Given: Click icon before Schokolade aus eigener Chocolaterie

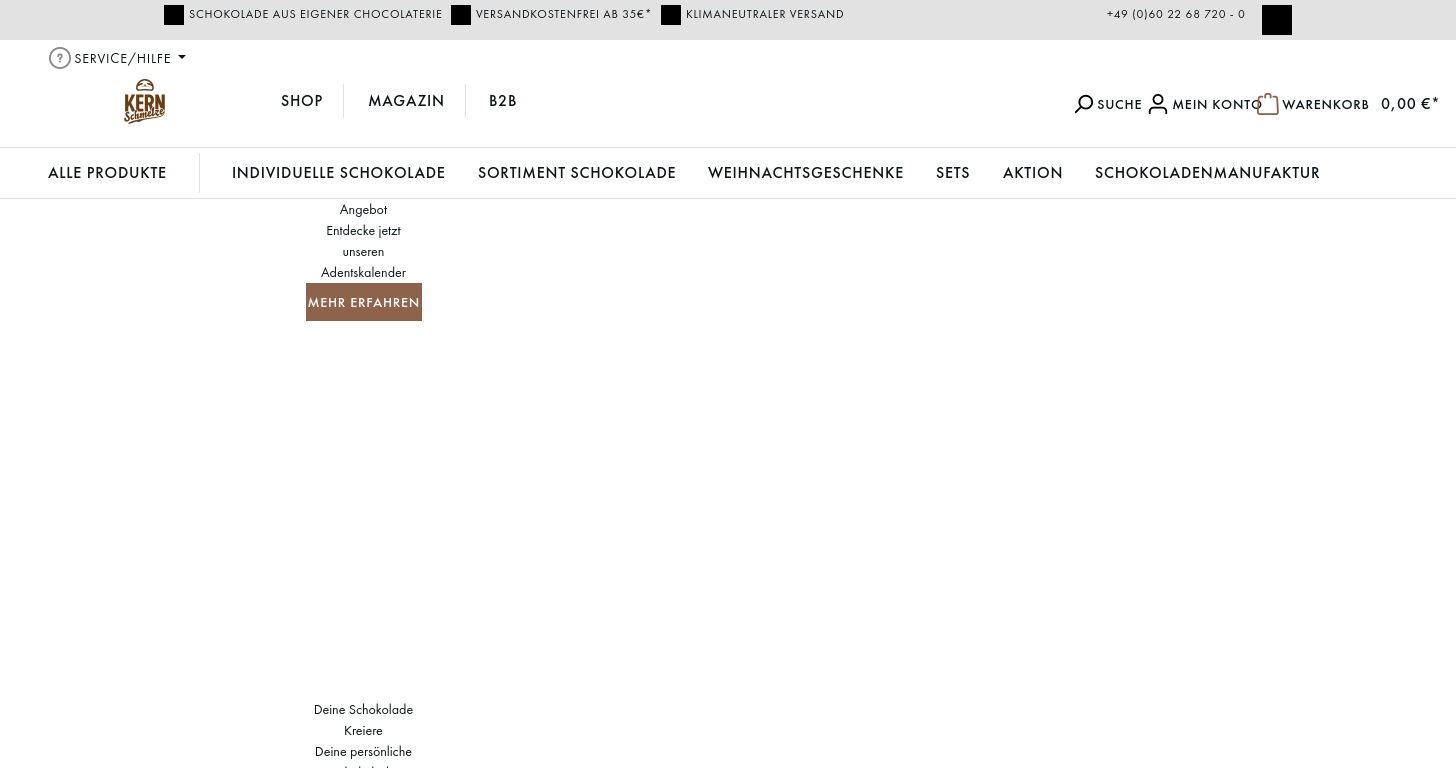Looking at the screenshot, I should (x=174, y=15).
